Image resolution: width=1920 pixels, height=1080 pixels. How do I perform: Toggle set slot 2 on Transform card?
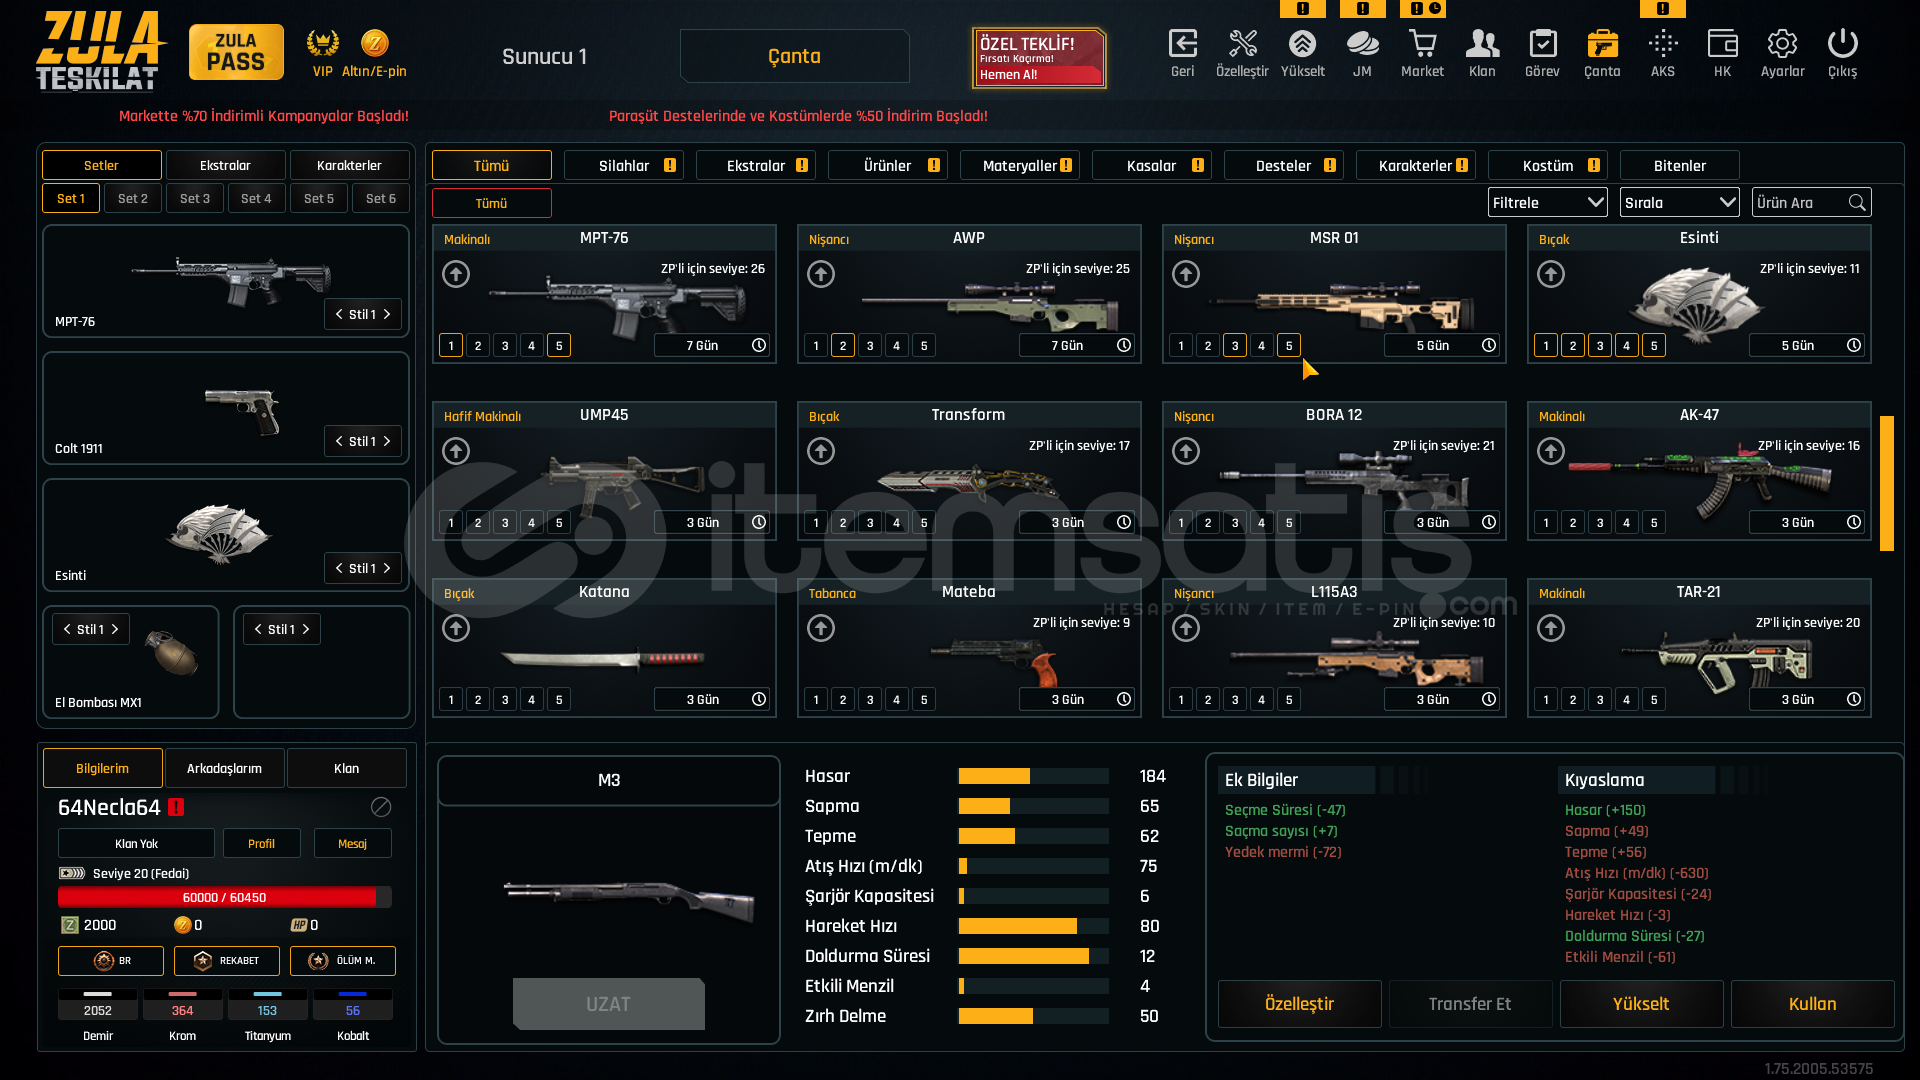pos(843,523)
